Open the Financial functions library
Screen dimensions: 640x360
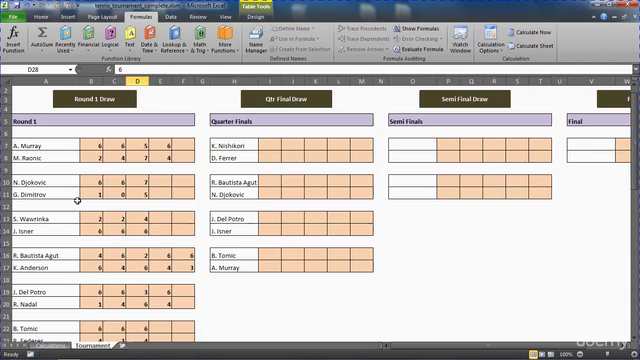pos(88,39)
